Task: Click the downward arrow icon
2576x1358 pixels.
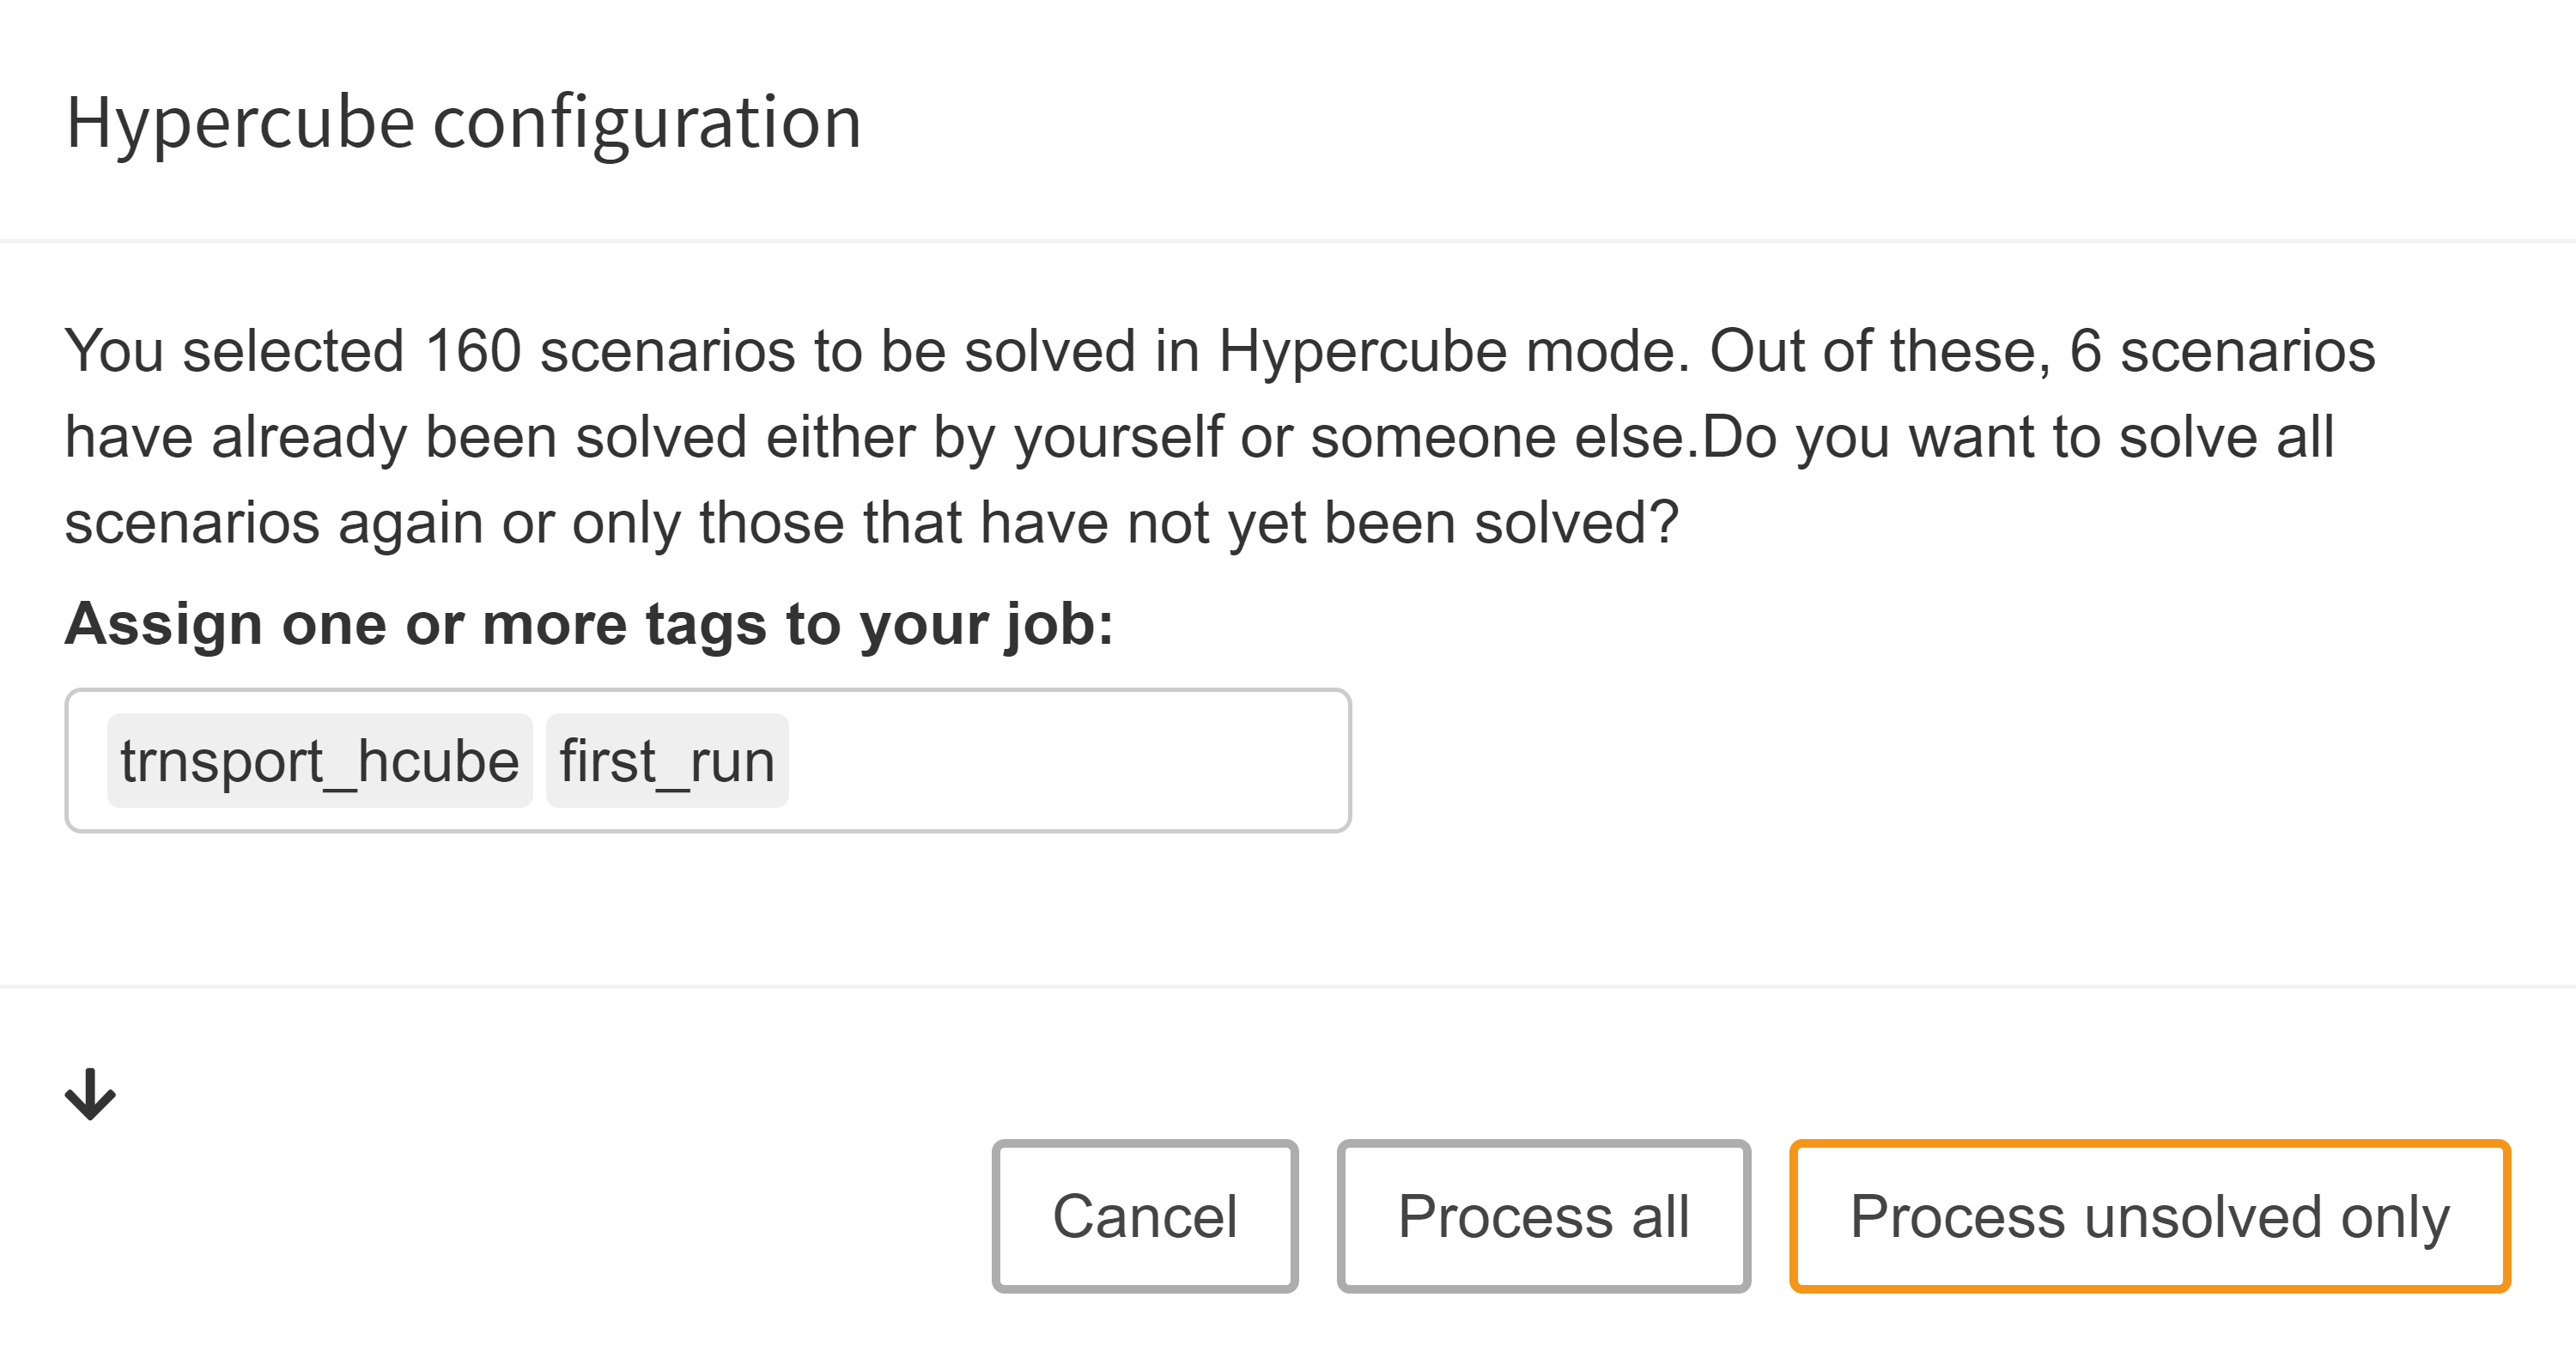Action: (x=90, y=1094)
